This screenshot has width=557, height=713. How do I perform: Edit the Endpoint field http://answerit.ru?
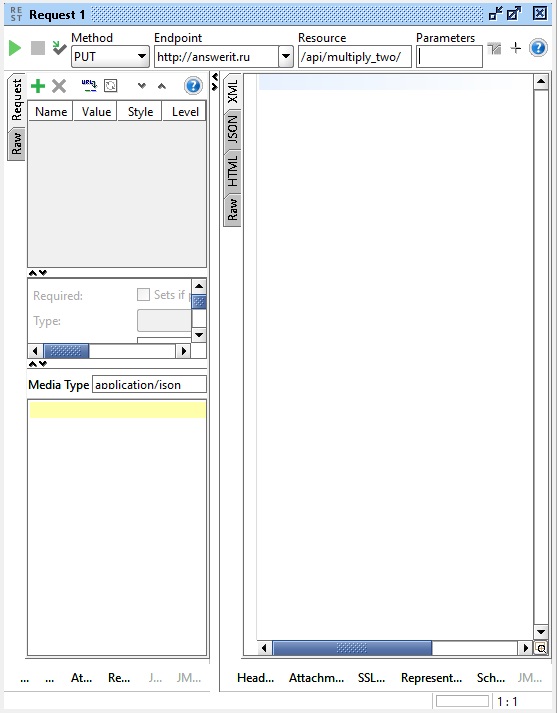(216, 57)
